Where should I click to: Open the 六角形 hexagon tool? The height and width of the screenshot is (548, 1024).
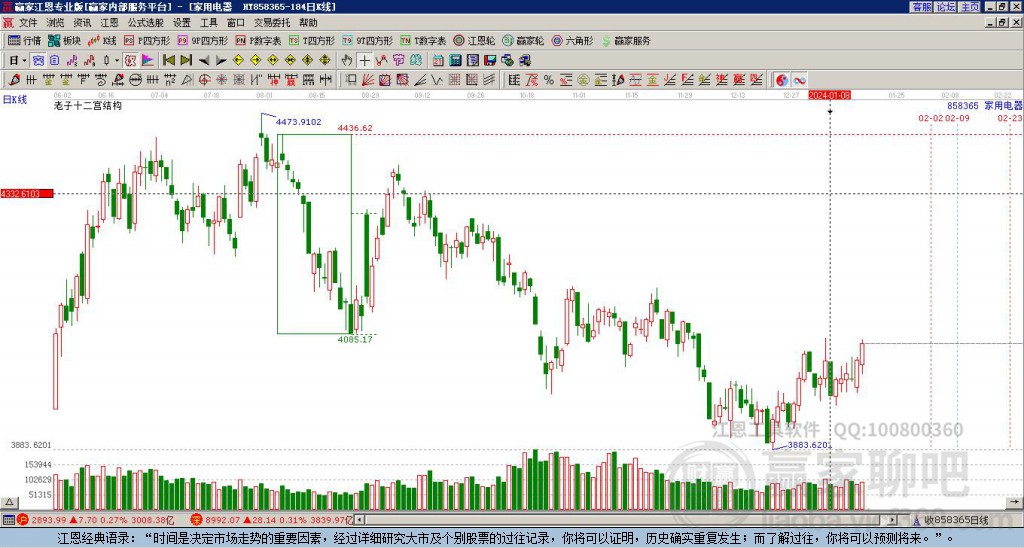pyautogui.click(x=572, y=40)
